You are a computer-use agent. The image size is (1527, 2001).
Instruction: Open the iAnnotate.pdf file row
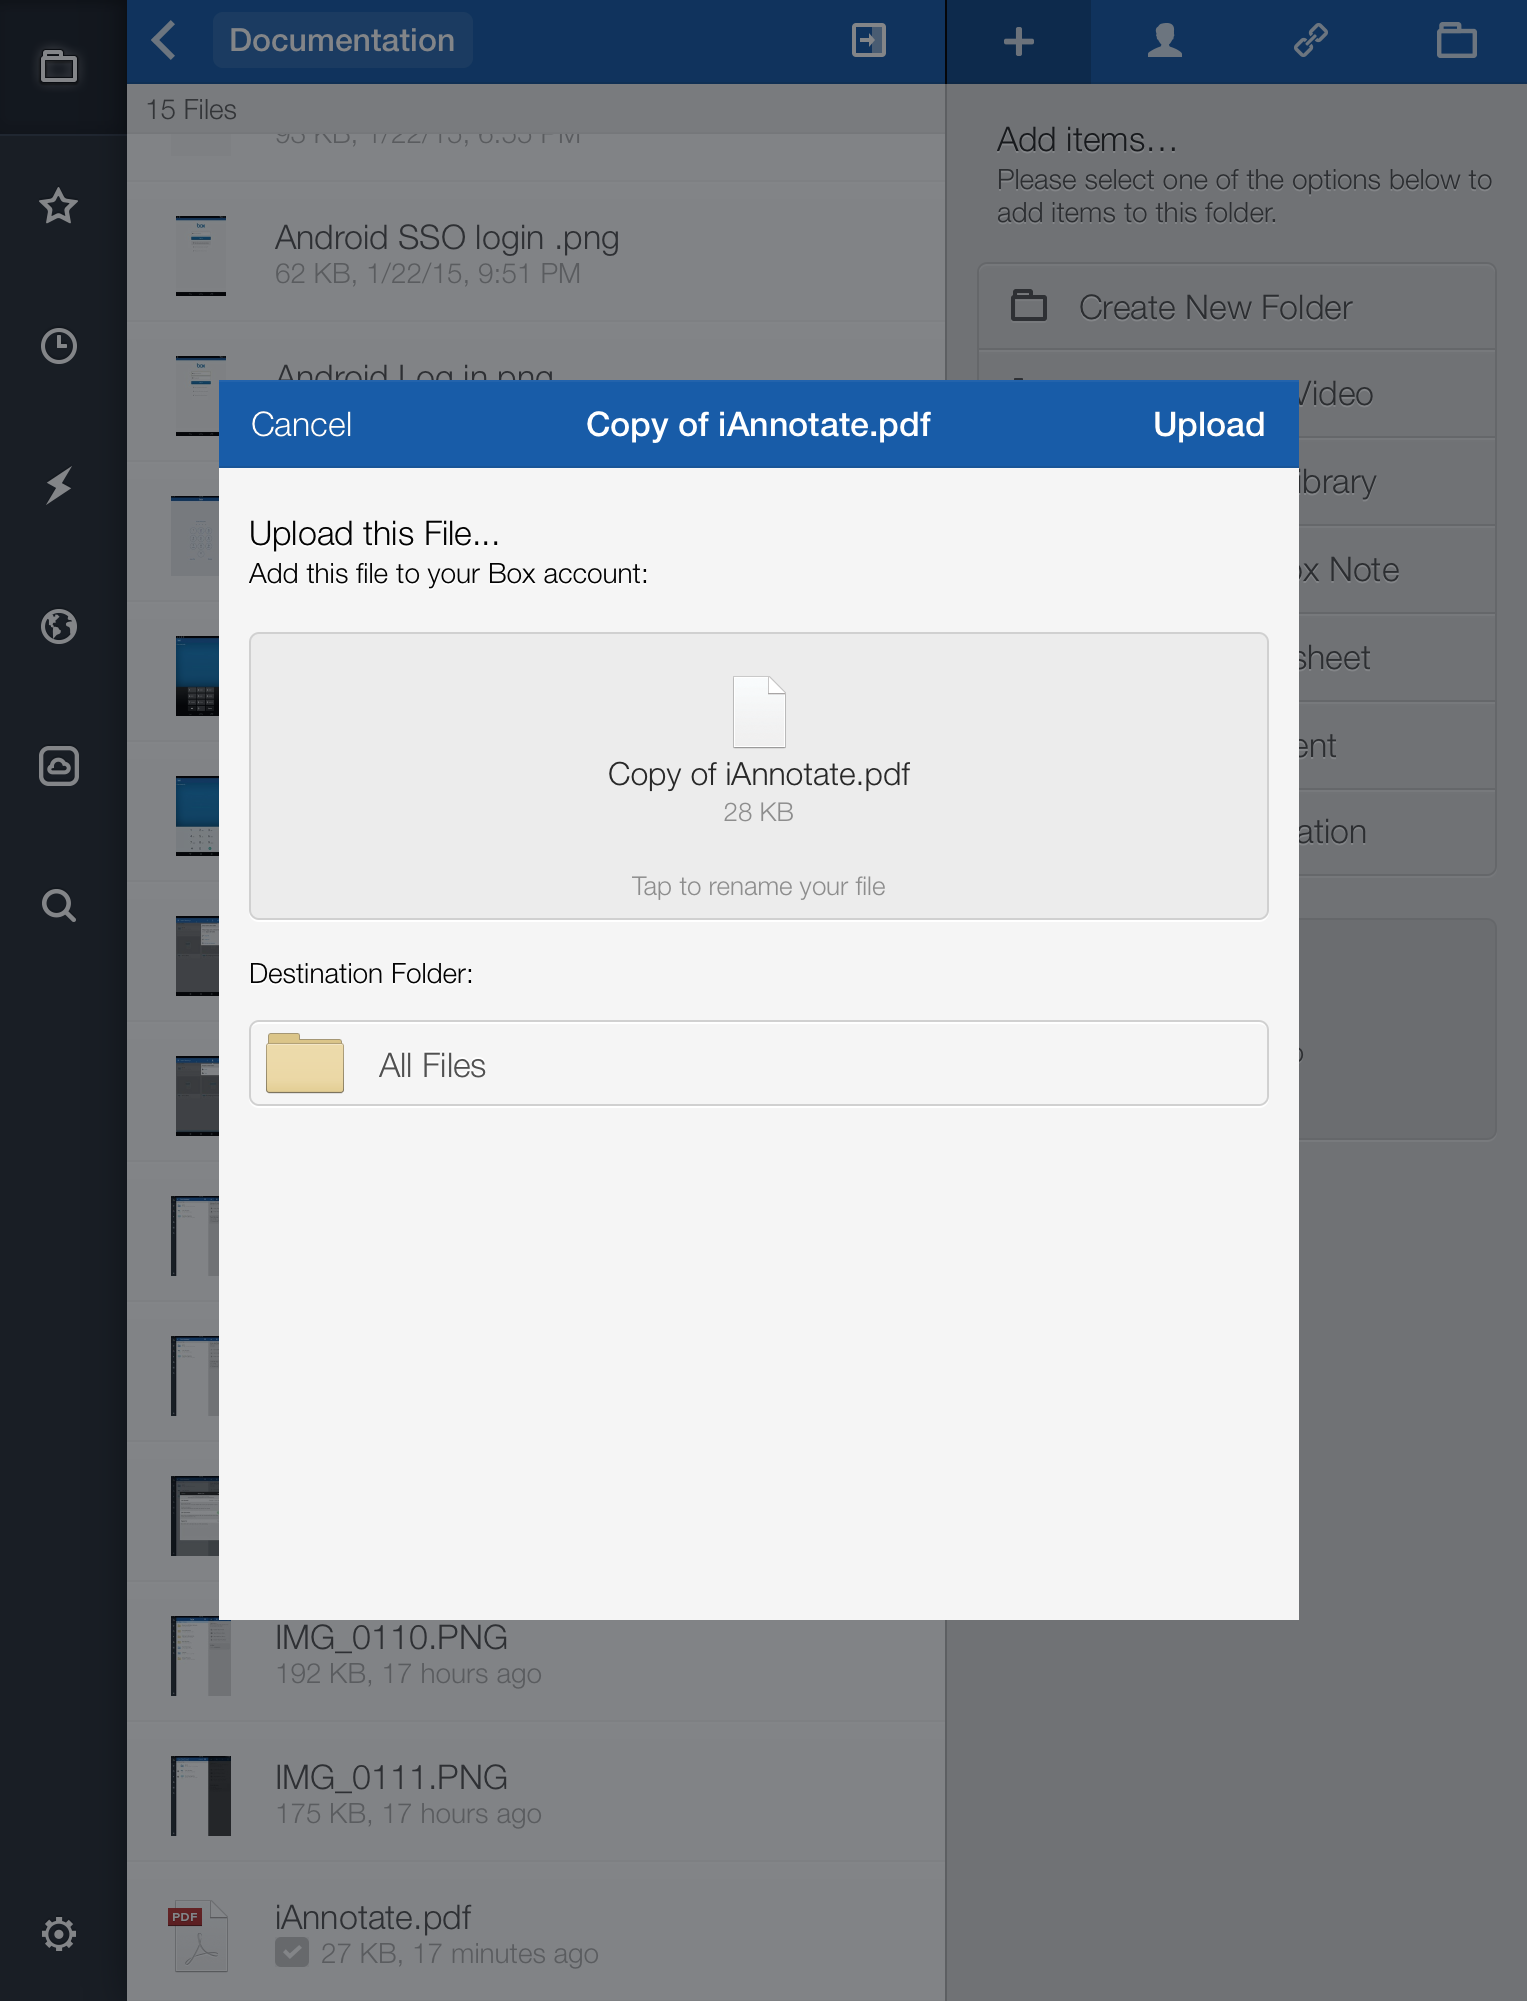pos(536,1932)
